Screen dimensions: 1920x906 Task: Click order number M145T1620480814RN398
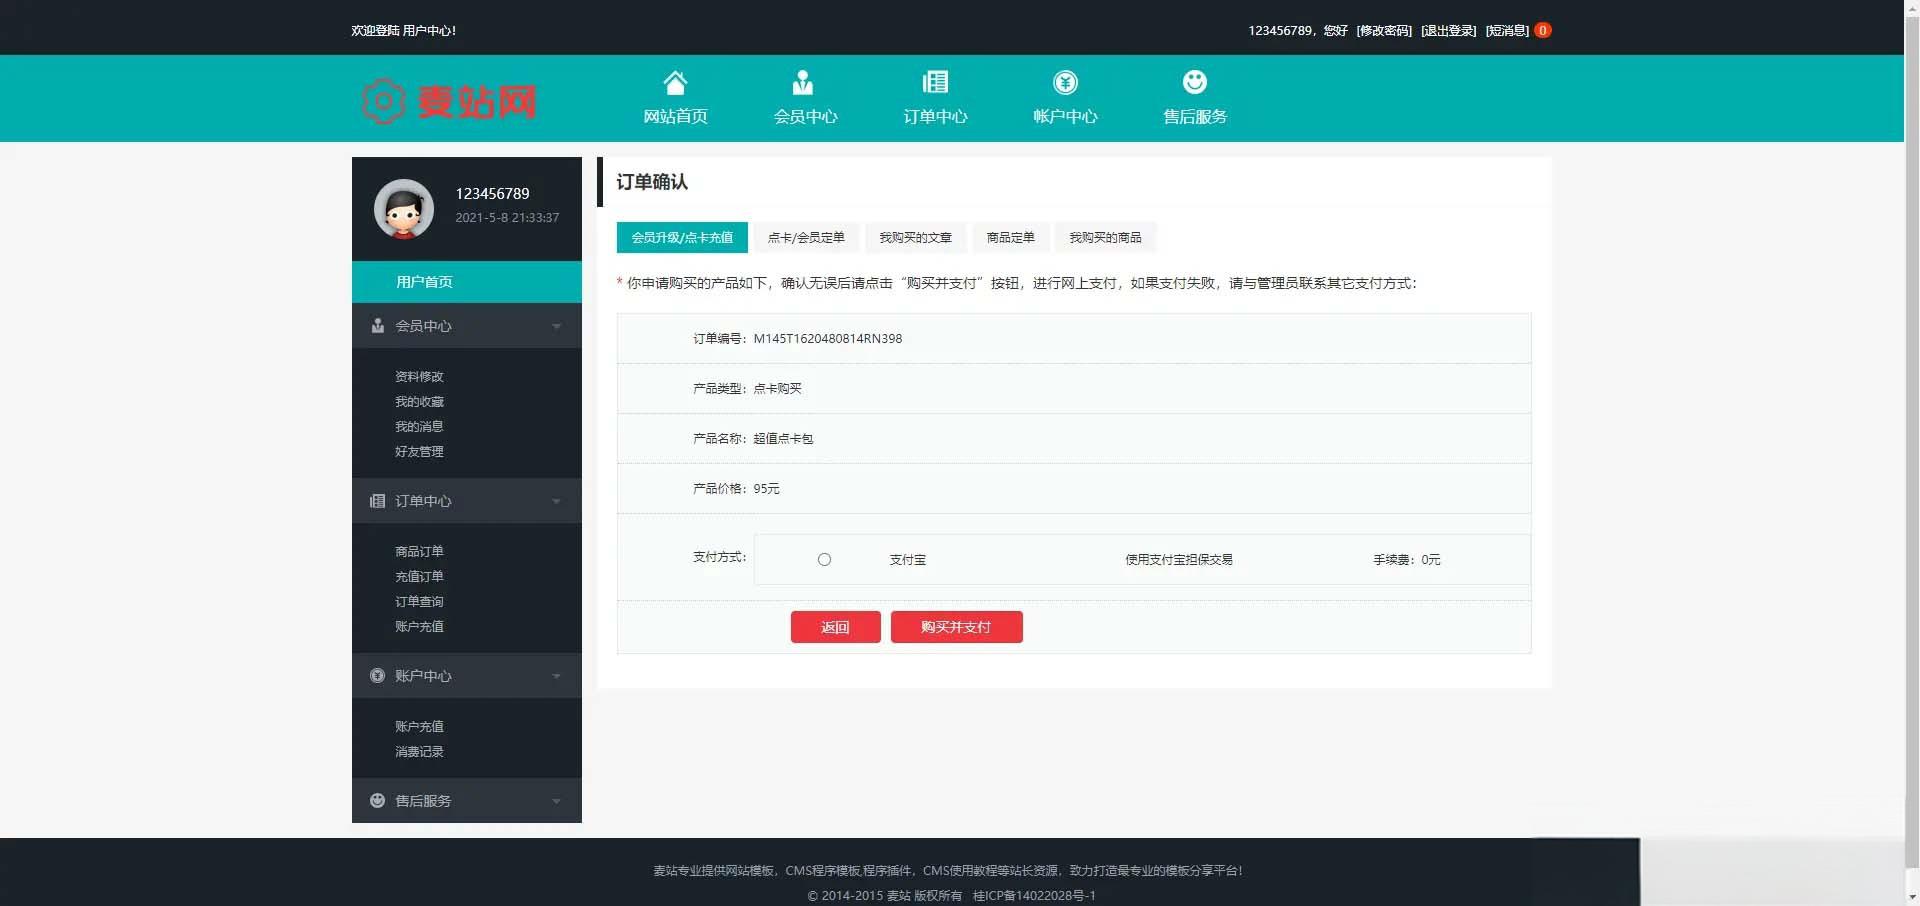point(828,339)
